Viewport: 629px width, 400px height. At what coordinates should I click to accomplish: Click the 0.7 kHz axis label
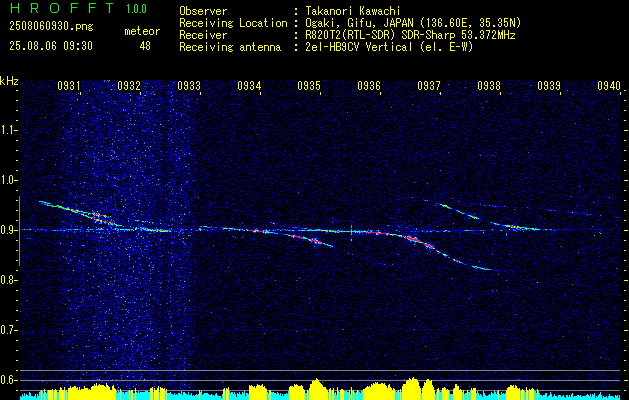point(8,330)
